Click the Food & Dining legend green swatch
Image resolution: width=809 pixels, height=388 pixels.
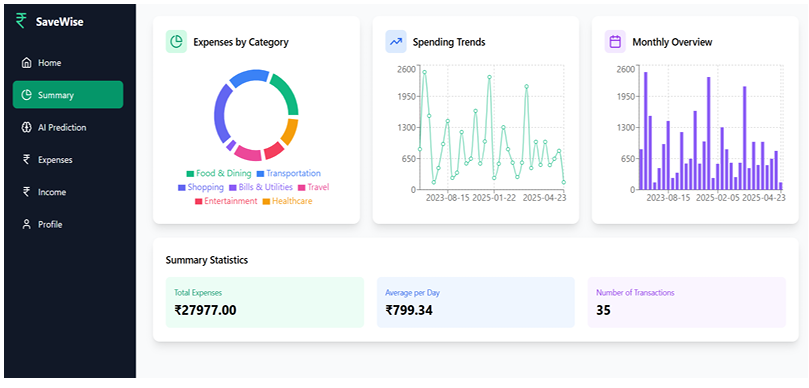190,174
